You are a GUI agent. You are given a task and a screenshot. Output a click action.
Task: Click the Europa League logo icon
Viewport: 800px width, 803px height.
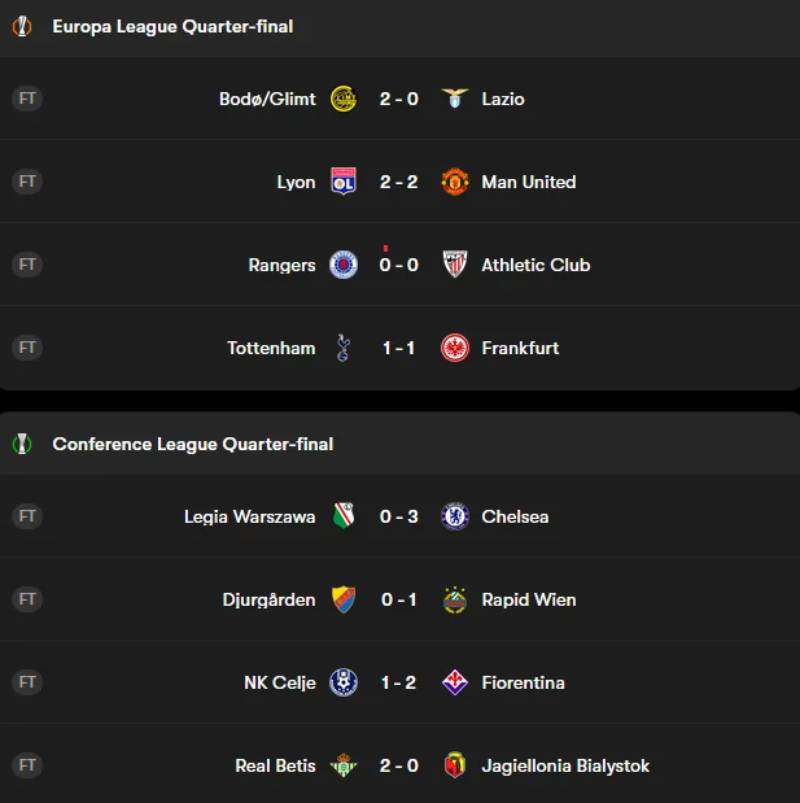22,27
